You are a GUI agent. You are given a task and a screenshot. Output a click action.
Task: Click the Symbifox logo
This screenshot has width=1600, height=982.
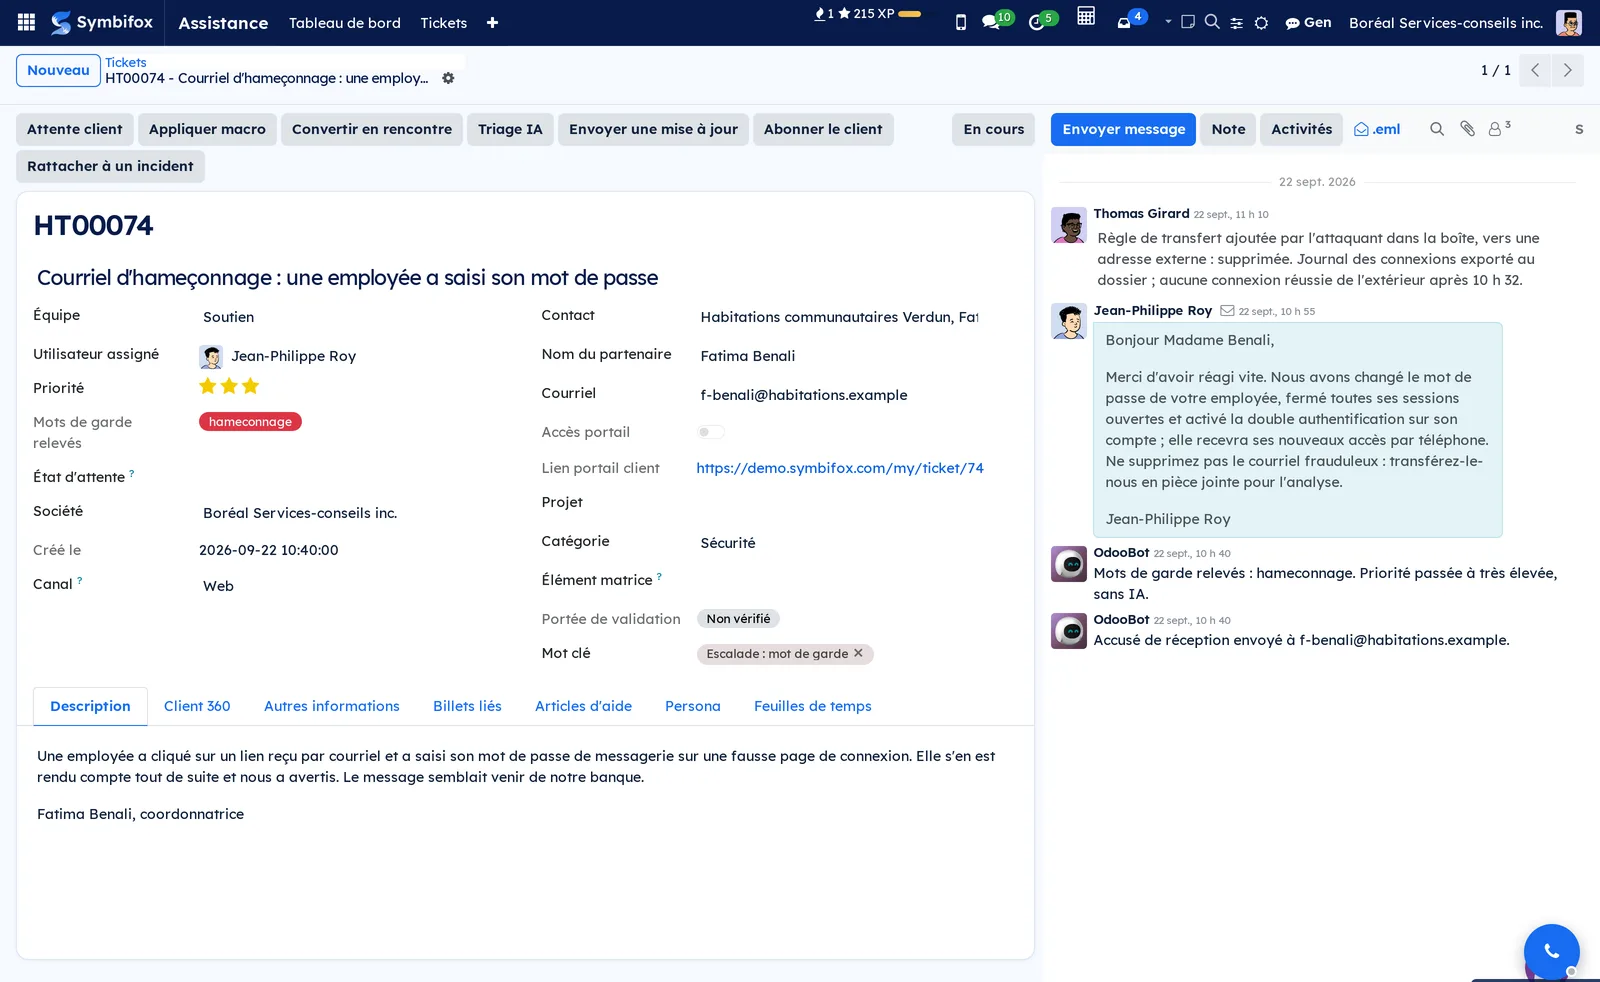pyautogui.click(x=102, y=22)
